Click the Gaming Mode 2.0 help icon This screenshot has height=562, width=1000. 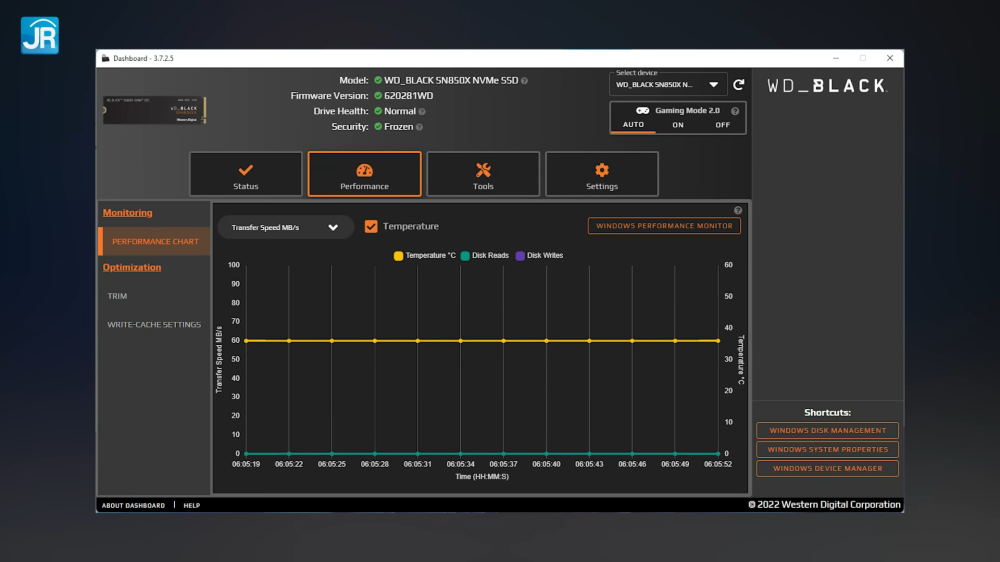(735, 111)
